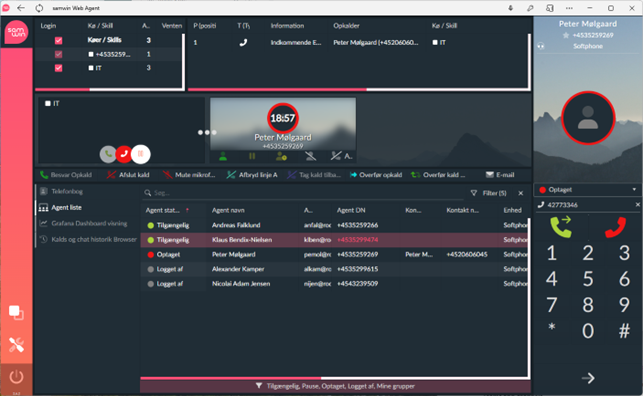Viewport: 643px width, 396px height.
Task: Click the Afslut kald button
Action: (x=128, y=175)
